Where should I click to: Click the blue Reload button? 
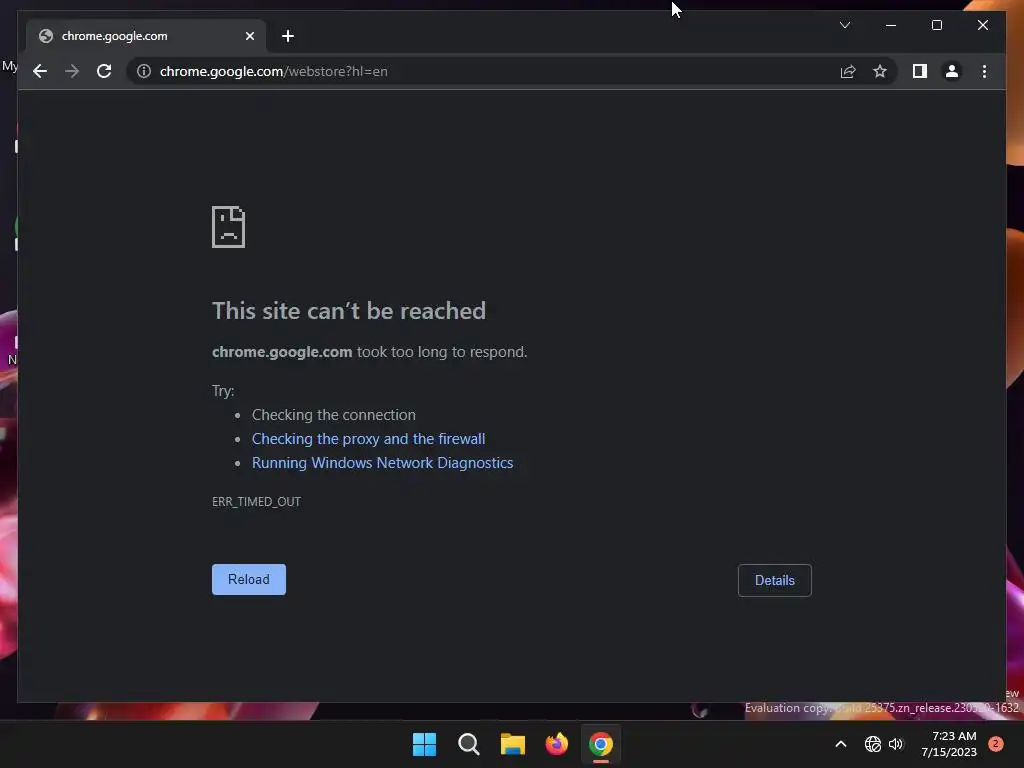249,579
